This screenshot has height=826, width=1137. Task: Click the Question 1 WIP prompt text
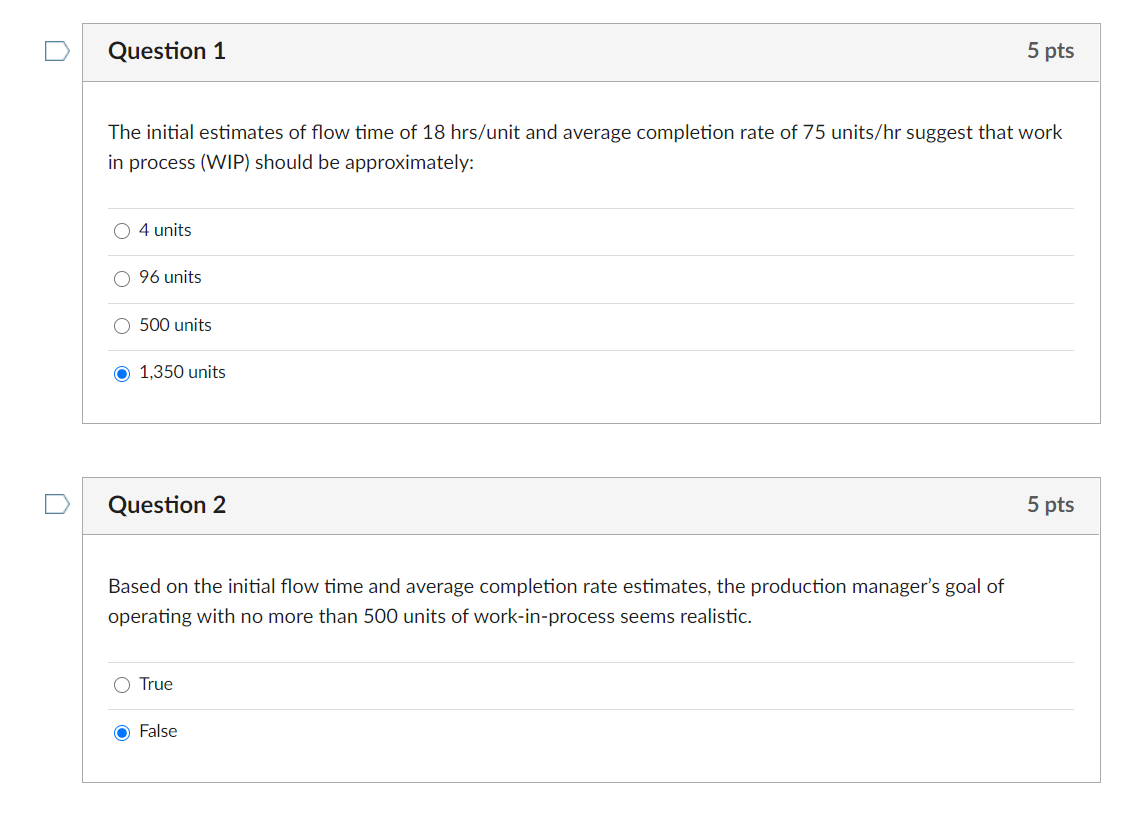click(585, 147)
